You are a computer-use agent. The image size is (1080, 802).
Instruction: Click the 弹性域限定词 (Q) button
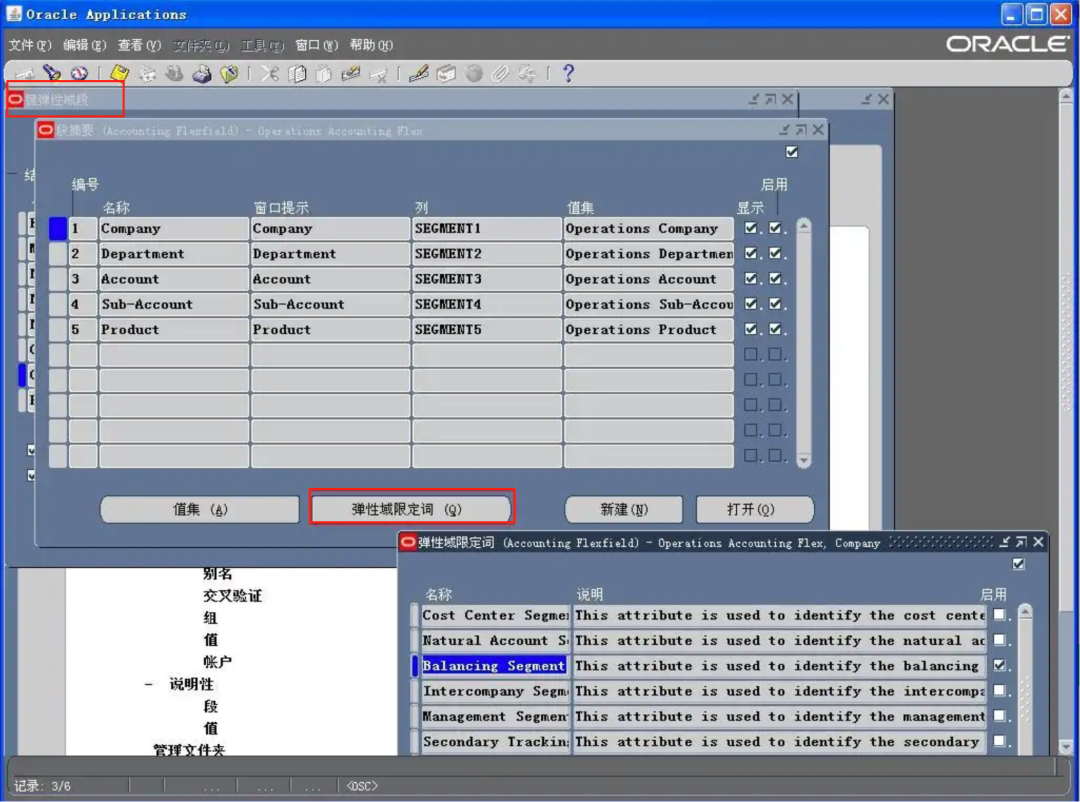(412, 509)
